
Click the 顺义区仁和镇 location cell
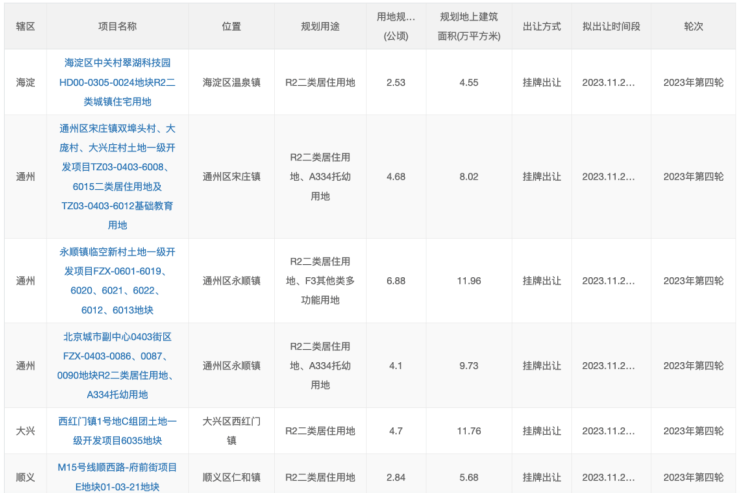231,476
